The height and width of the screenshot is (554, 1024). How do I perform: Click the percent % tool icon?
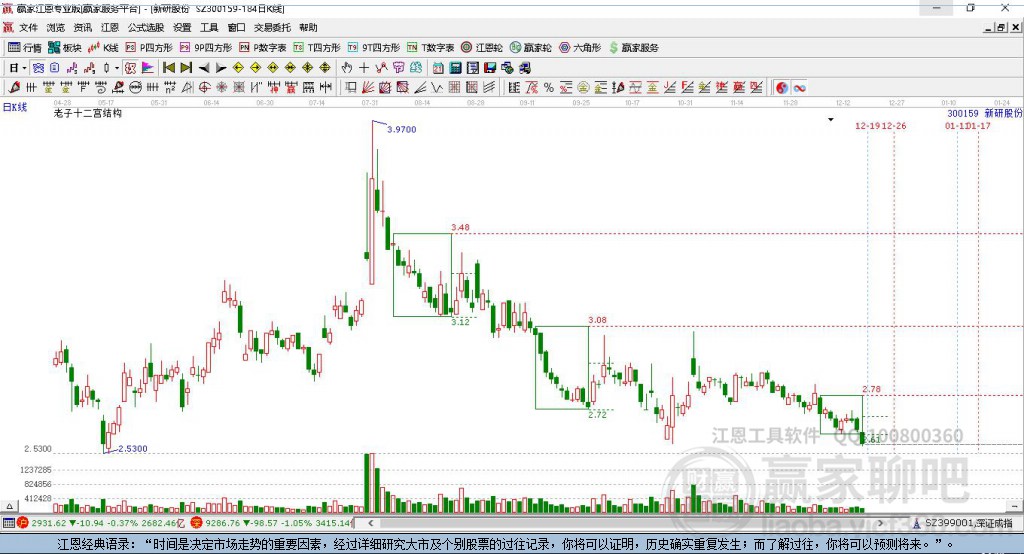(x=549, y=88)
